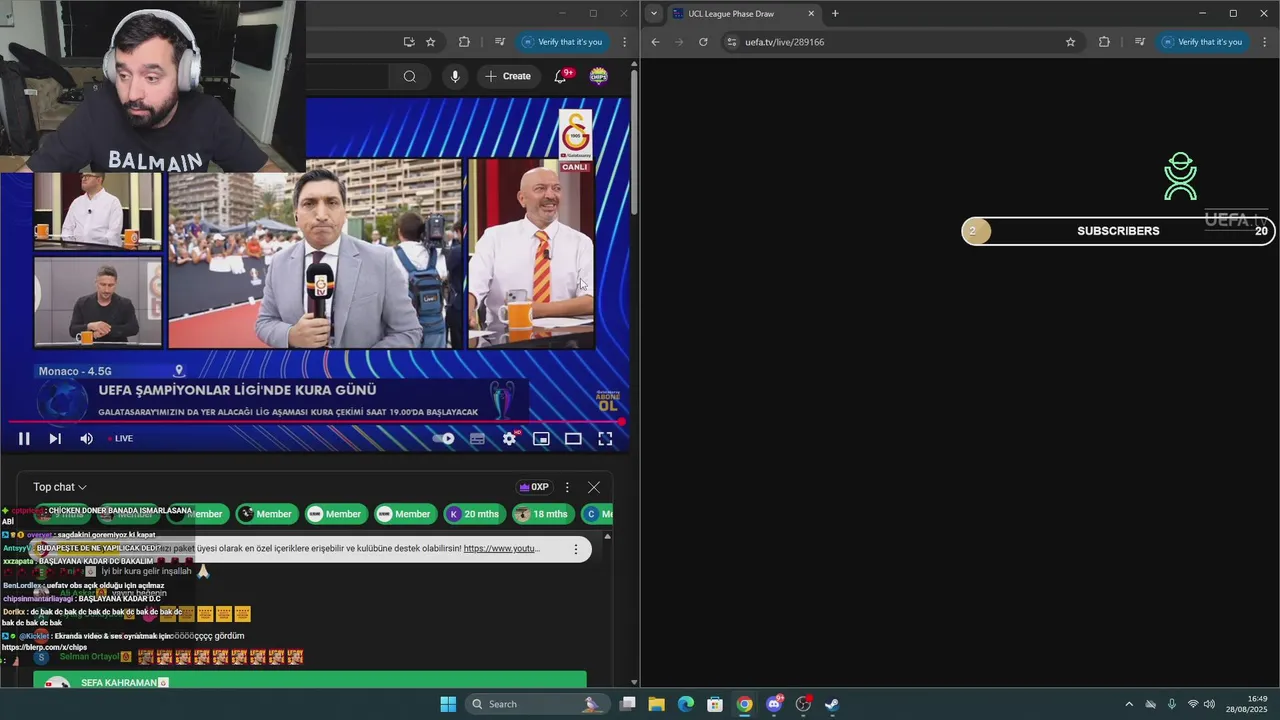
Task: Open YouTube notifications bell
Action: (562, 76)
